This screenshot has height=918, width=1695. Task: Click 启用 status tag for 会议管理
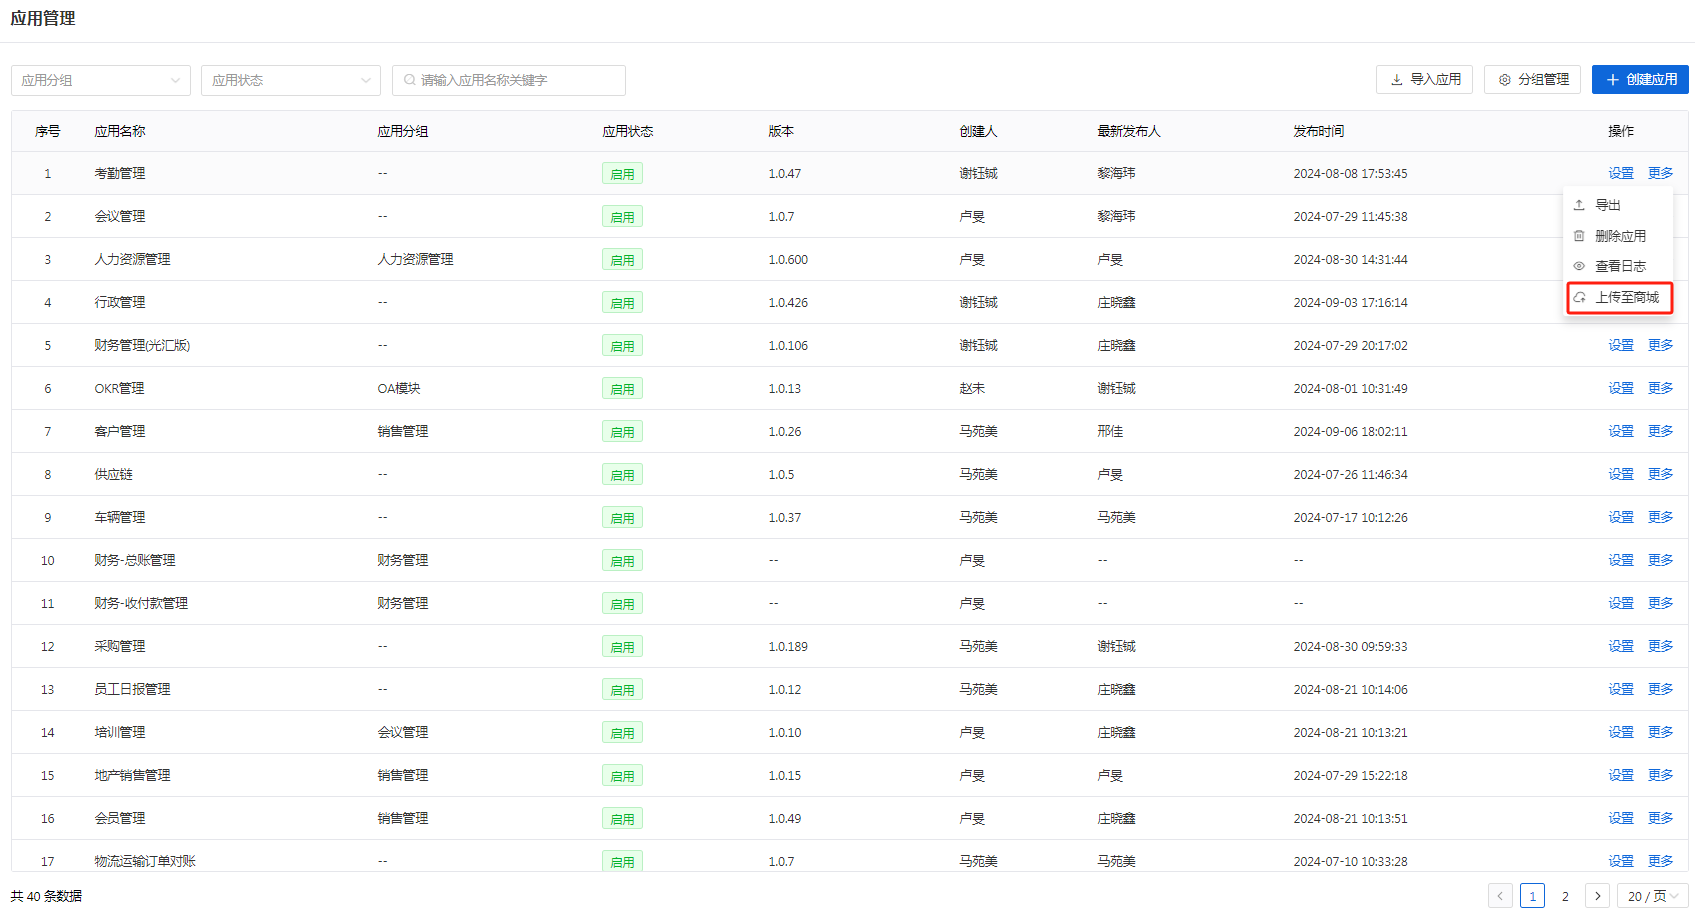click(622, 217)
